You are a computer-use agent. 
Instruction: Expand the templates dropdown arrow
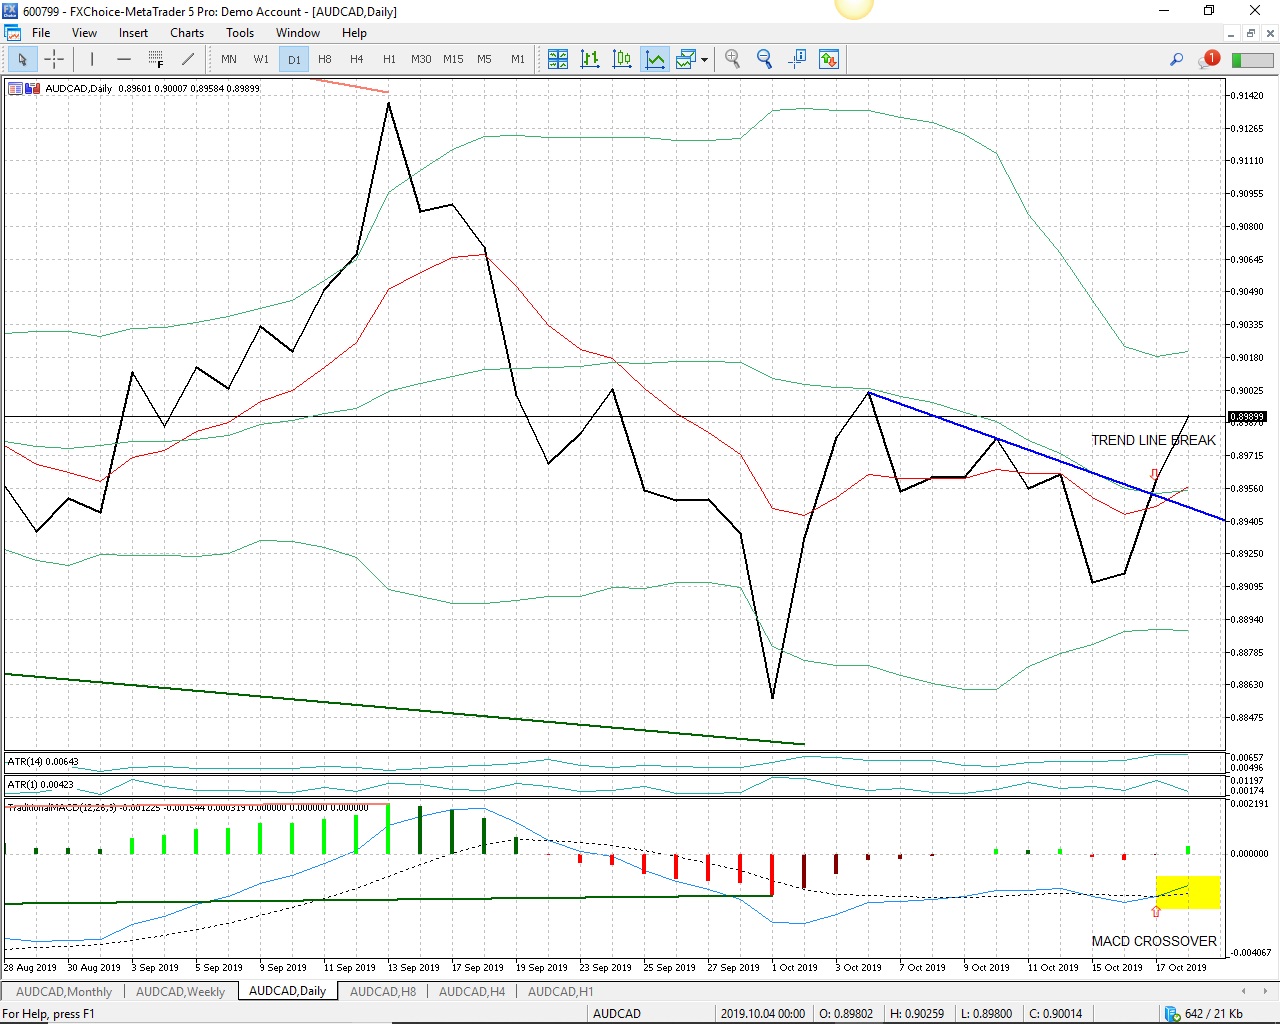(x=705, y=59)
